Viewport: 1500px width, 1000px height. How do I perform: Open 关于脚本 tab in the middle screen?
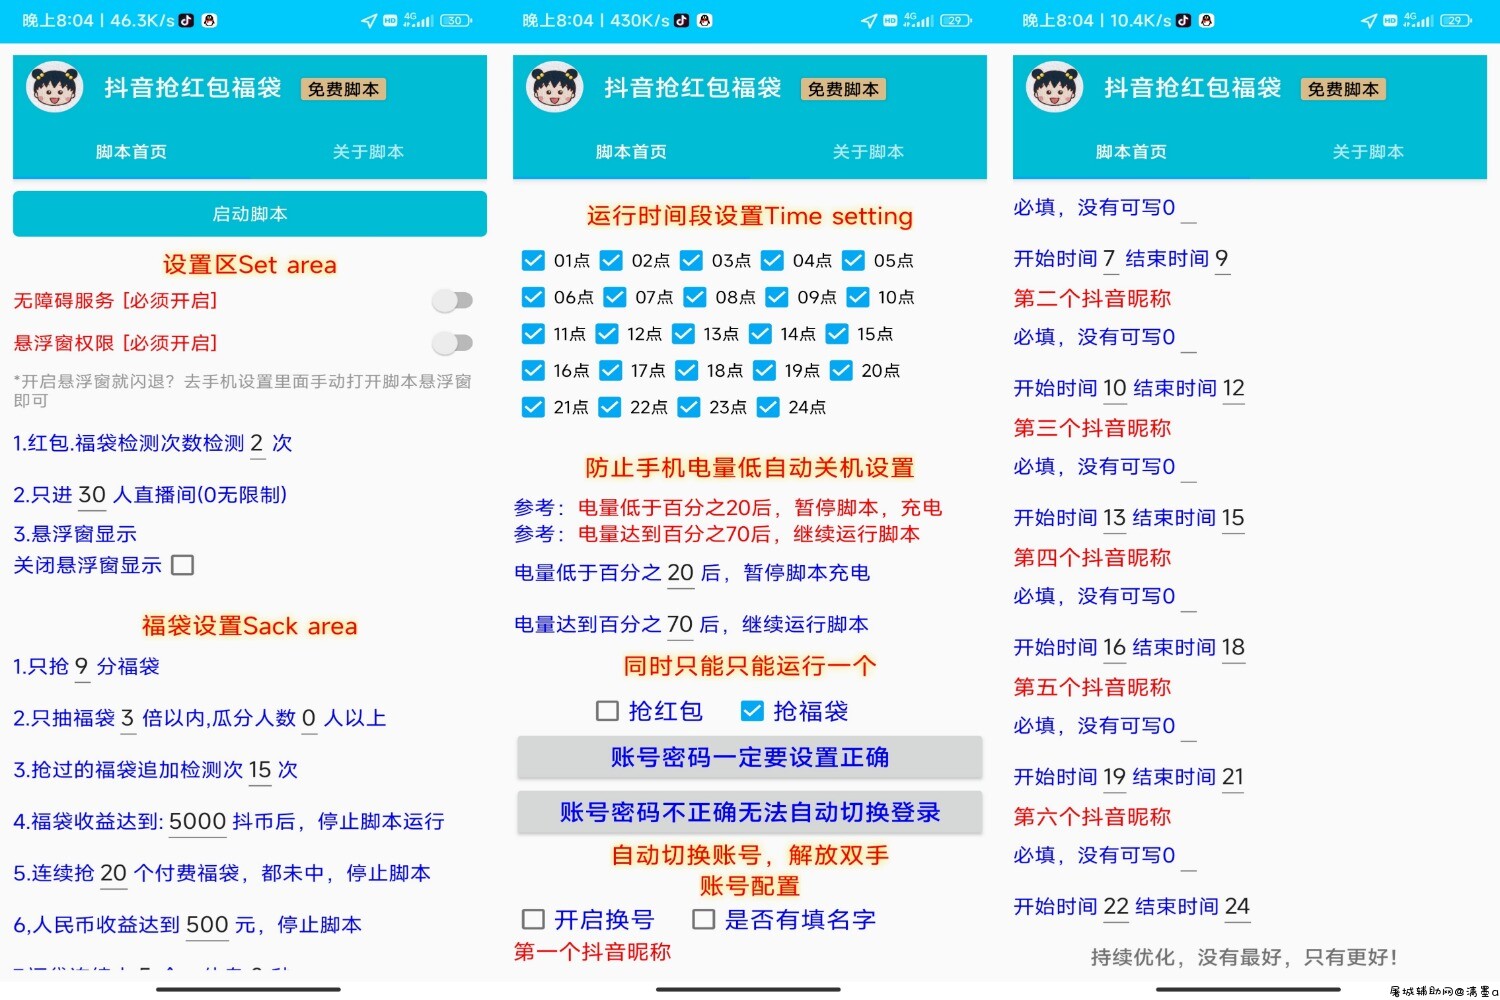click(x=868, y=152)
